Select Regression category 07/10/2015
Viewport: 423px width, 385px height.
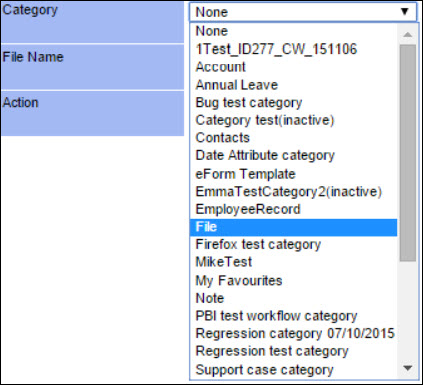pyautogui.click(x=294, y=334)
